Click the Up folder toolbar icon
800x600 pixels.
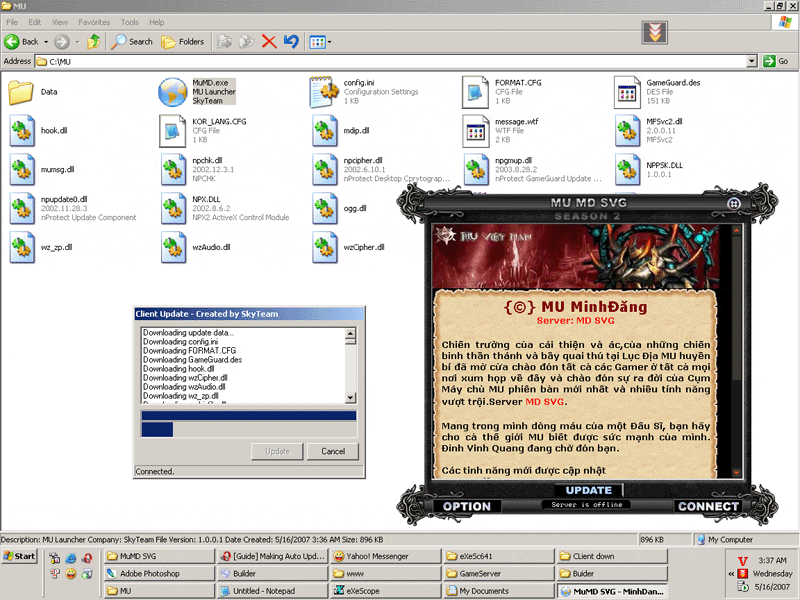(x=93, y=42)
